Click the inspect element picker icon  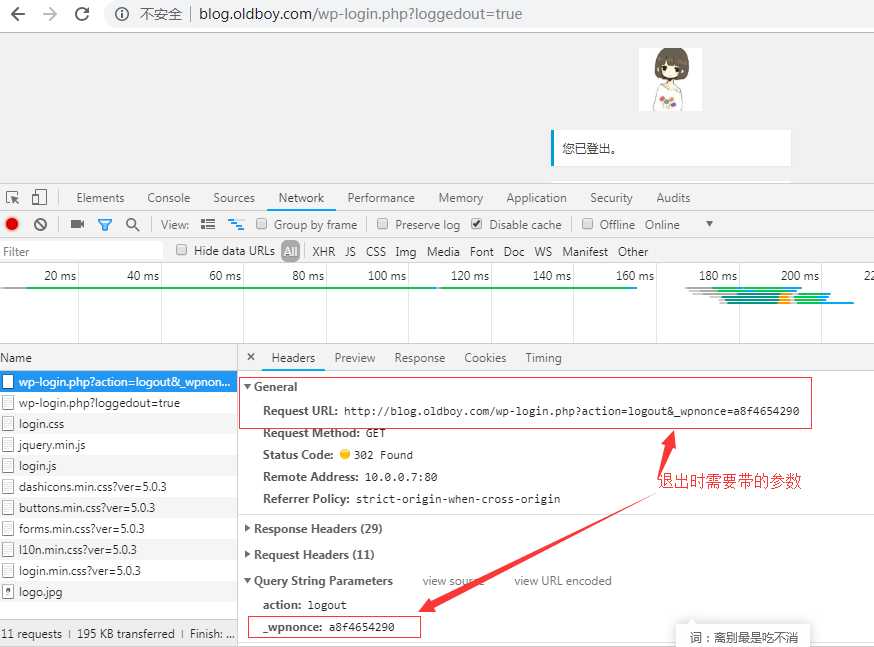[x=13, y=198]
